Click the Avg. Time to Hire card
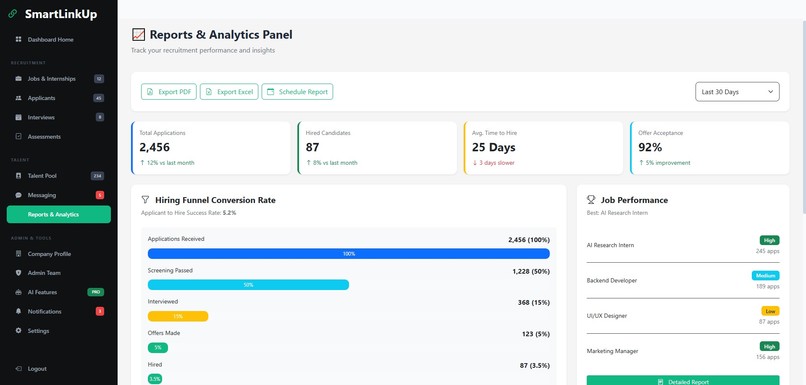Viewport: 806px width, 385px height. 543,148
